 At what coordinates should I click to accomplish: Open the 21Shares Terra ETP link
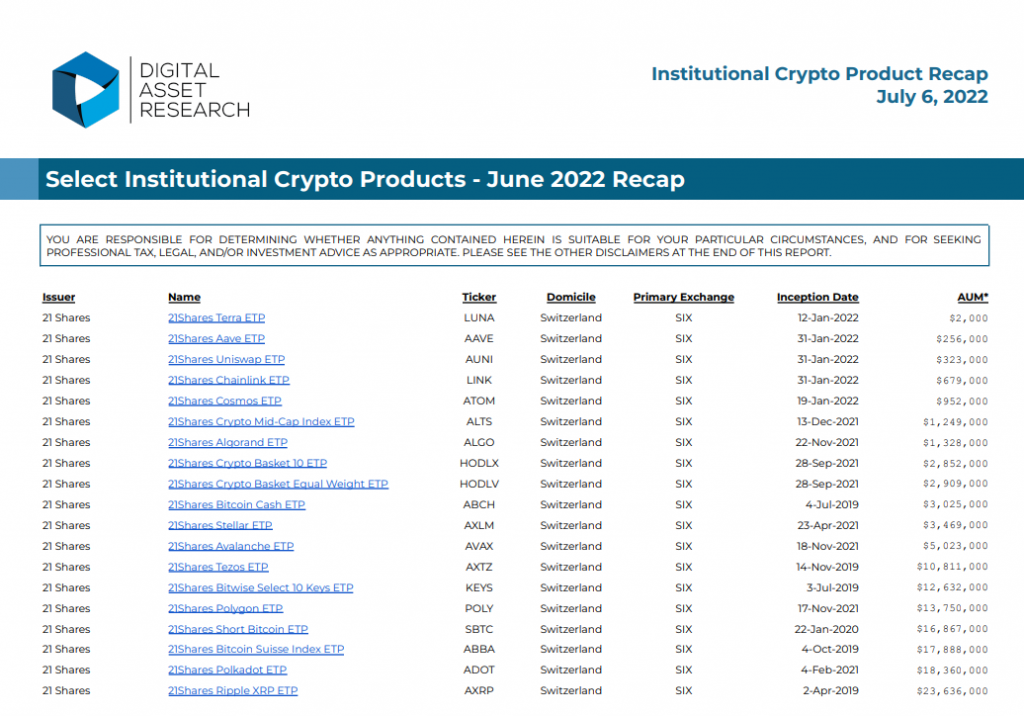[x=216, y=318]
